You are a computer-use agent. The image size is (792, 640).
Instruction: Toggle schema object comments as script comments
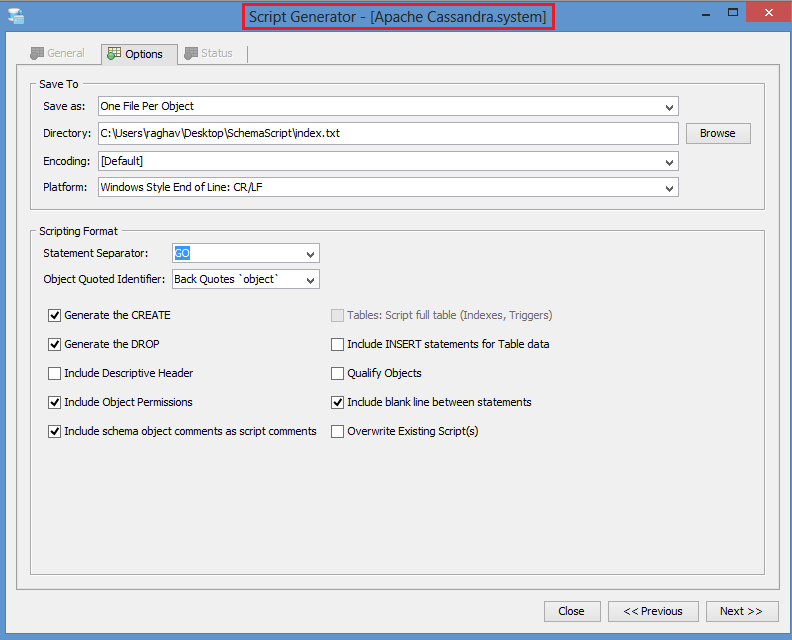(55, 431)
